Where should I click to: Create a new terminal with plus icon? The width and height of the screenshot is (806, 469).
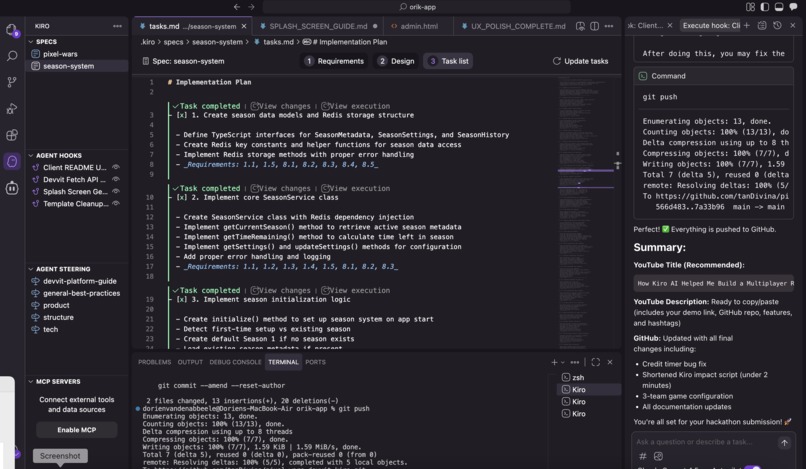(x=554, y=362)
